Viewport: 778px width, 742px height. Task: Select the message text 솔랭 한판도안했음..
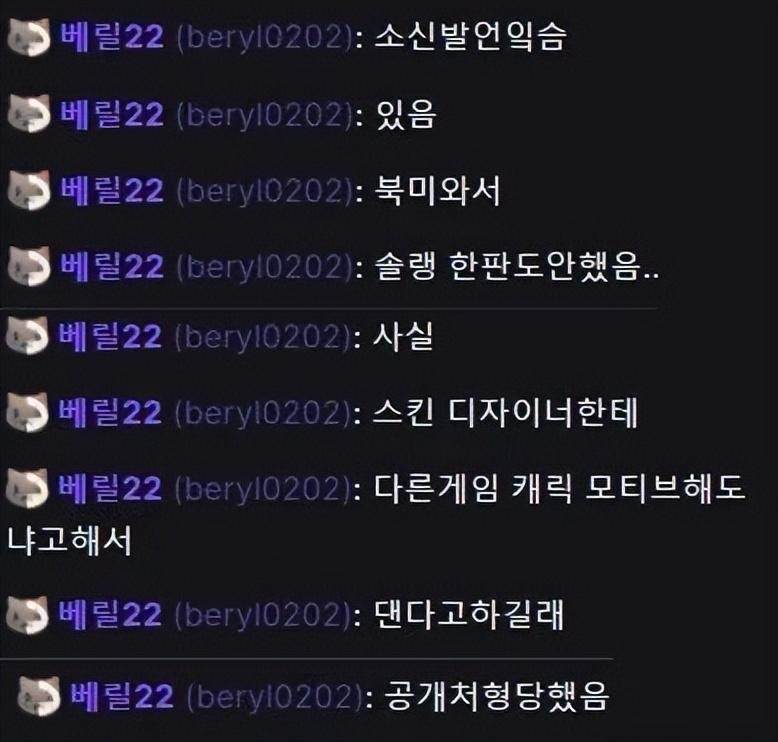tap(517, 267)
